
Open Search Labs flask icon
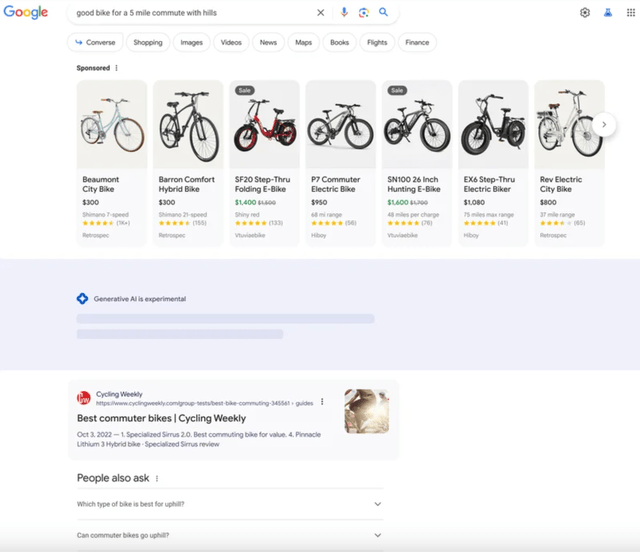[608, 13]
